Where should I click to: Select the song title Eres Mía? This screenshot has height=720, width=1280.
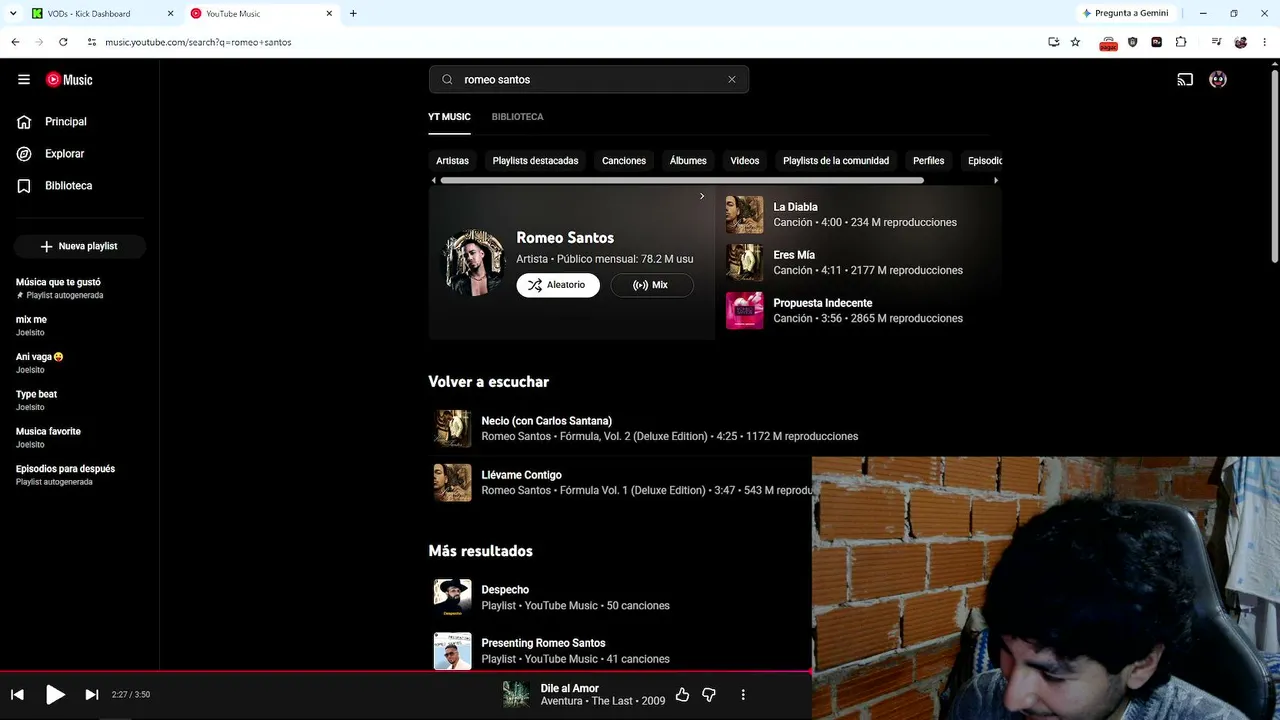pyautogui.click(x=794, y=255)
